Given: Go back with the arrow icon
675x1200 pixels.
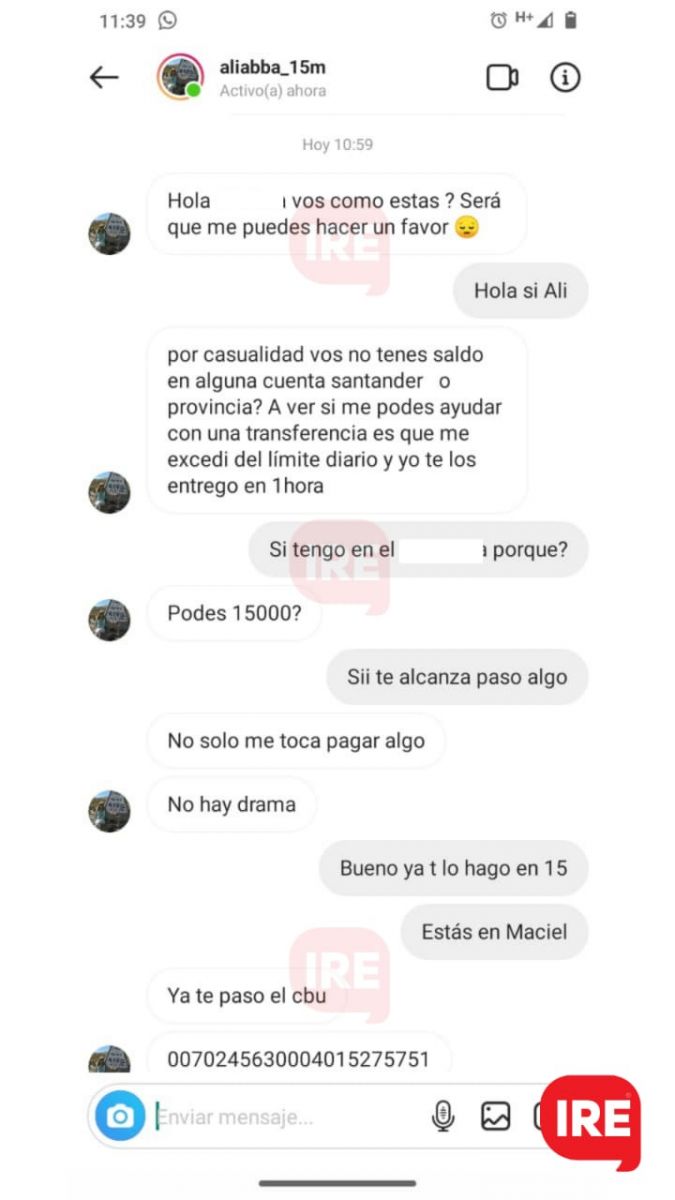Looking at the screenshot, I should (104, 77).
